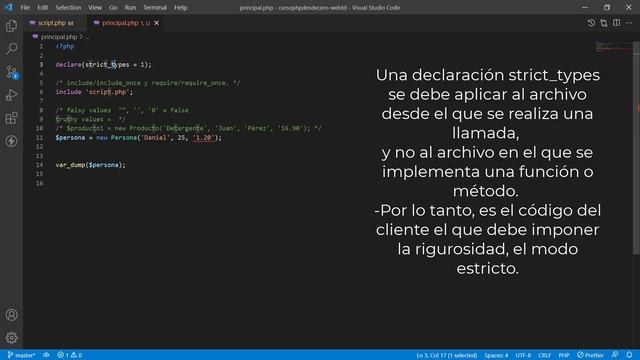The image size is (640, 360).
Task: Open Run and Debug view
Action: [x=11, y=95]
